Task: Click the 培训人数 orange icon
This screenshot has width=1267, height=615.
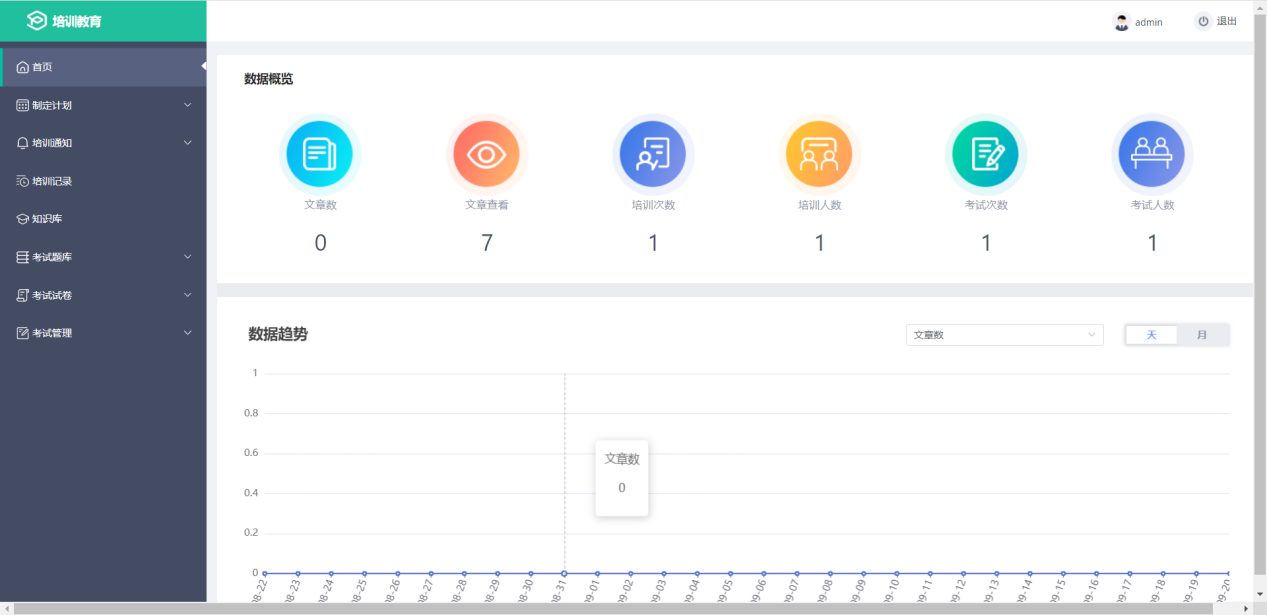Action: [x=819, y=155]
